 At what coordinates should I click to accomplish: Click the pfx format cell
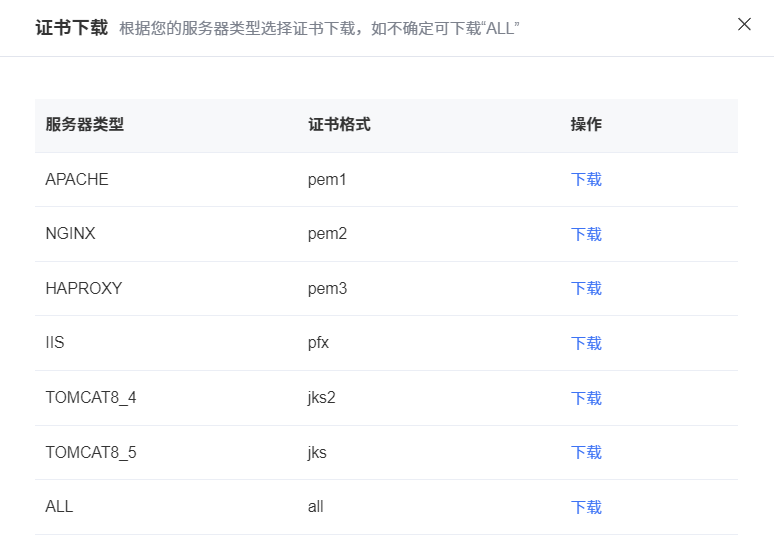click(318, 343)
